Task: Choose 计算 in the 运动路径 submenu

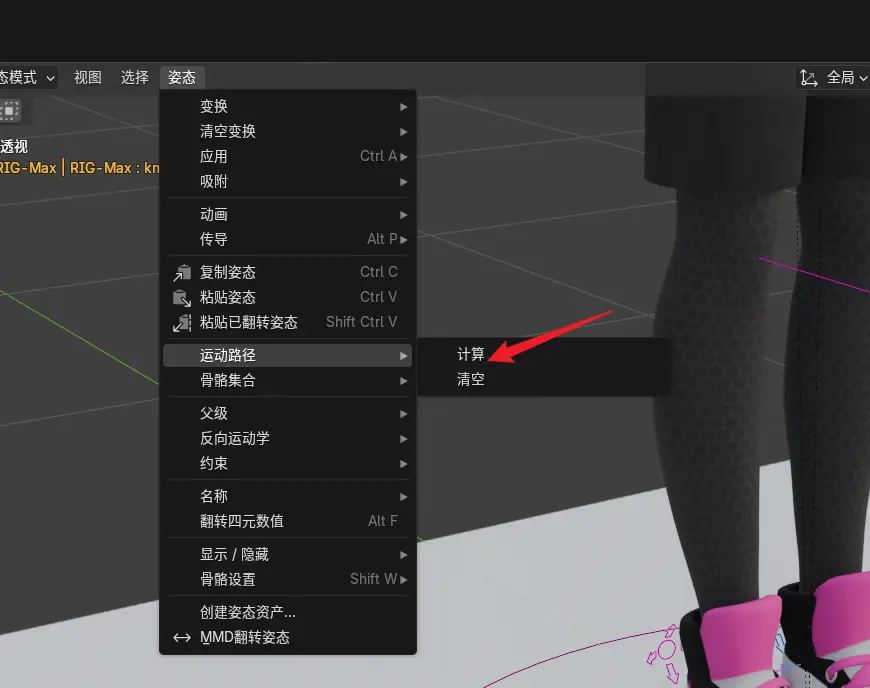Action: coord(544,355)
